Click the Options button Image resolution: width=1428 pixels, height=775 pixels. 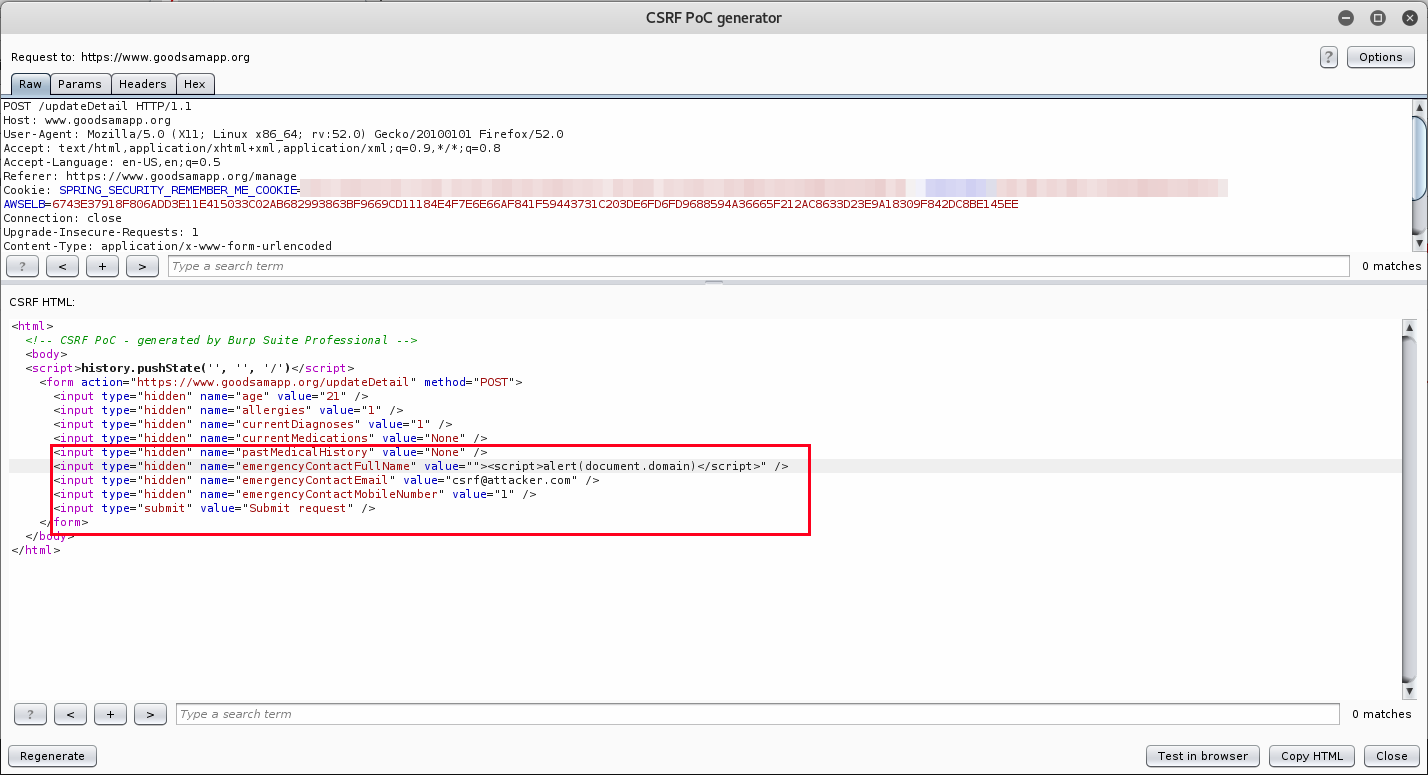coord(1380,57)
